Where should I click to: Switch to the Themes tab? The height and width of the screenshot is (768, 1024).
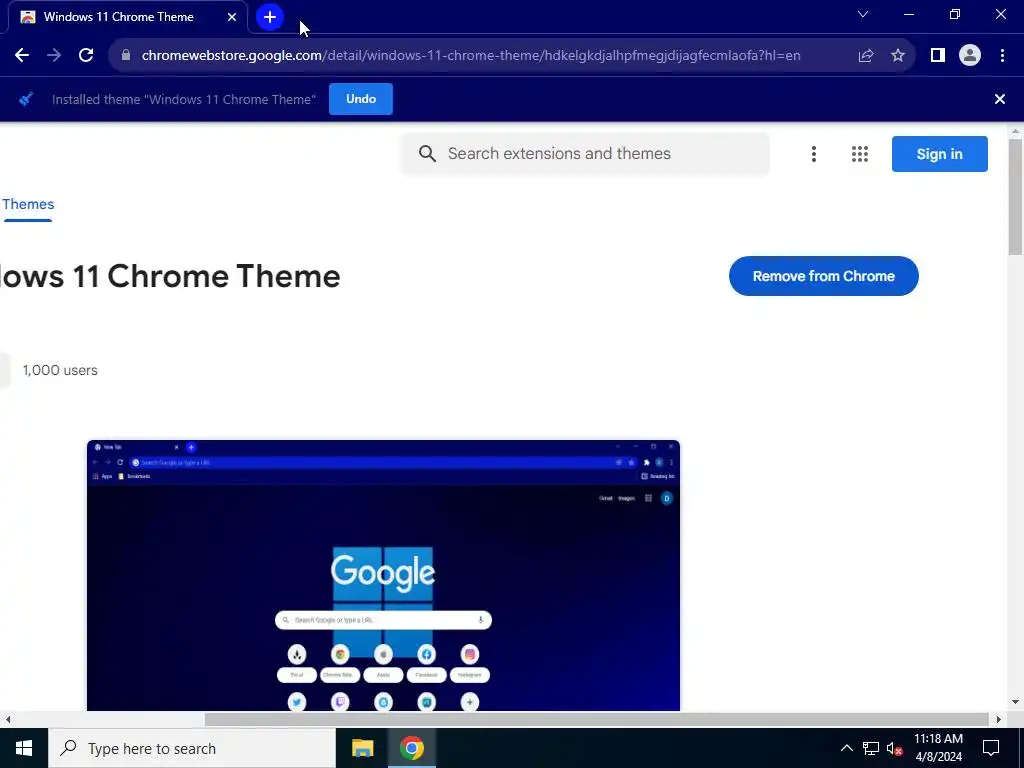[28, 204]
